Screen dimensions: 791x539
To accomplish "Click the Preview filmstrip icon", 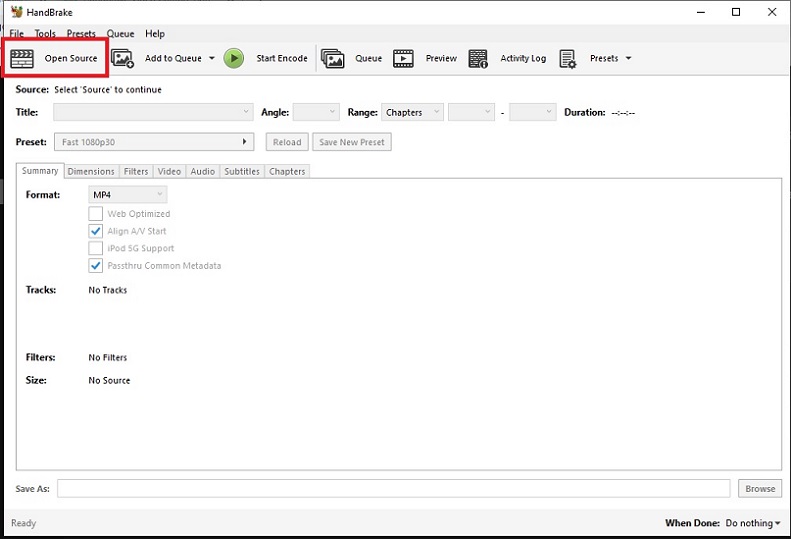I will (403, 58).
